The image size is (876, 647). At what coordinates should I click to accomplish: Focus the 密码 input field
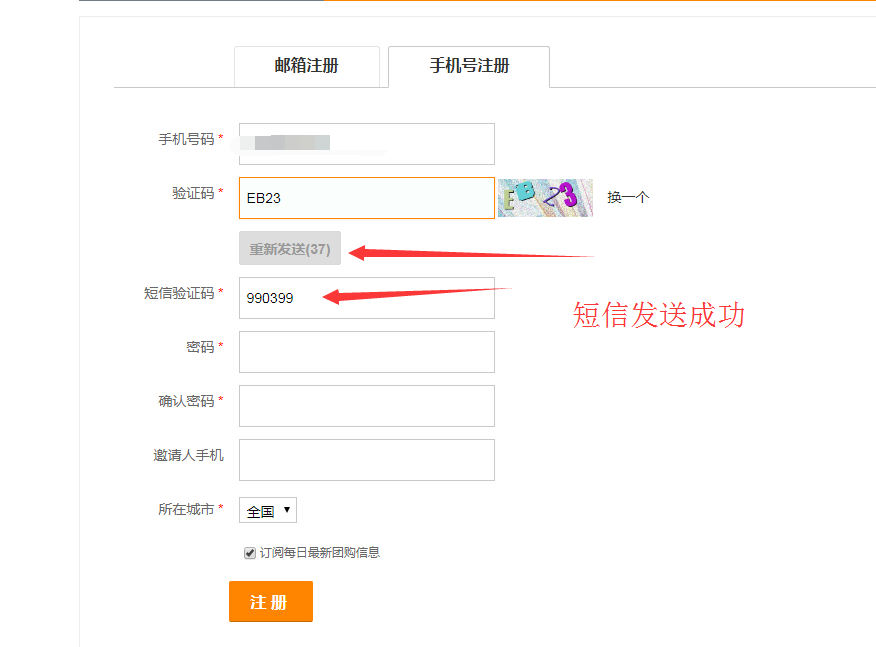click(x=366, y=352)
